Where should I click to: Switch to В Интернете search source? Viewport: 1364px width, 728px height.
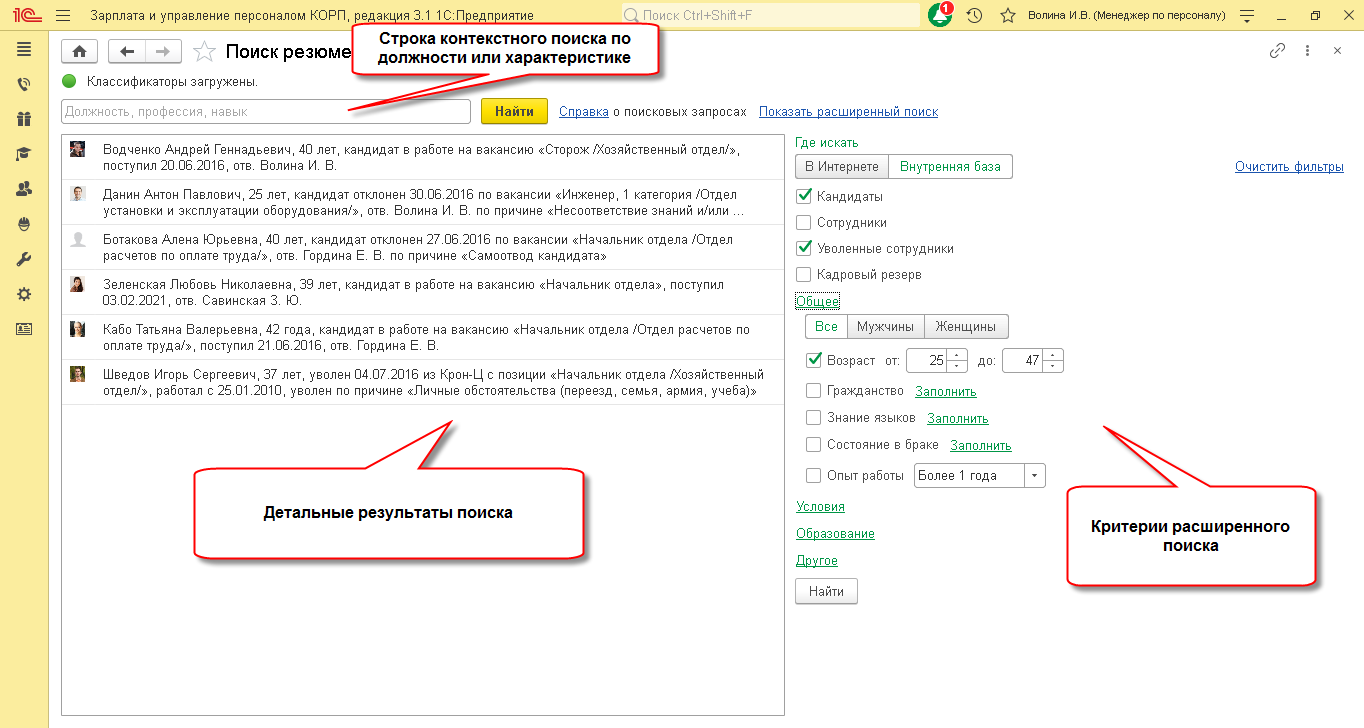(x=842, y=167)
